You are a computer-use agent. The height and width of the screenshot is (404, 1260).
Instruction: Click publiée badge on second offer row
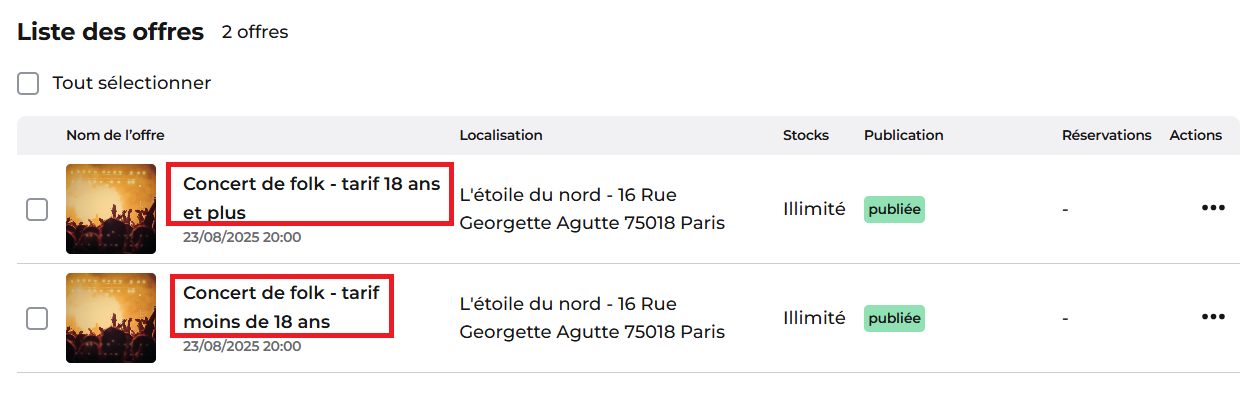[894, 318]
